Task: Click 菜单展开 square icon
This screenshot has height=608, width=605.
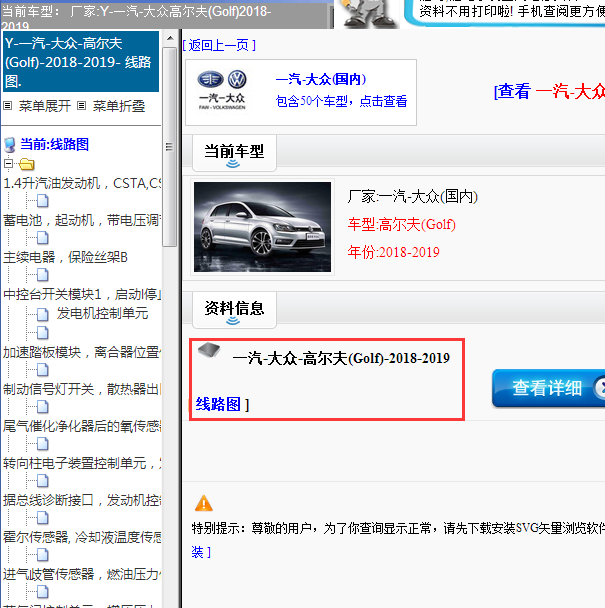Action: (x=8, y=105)
